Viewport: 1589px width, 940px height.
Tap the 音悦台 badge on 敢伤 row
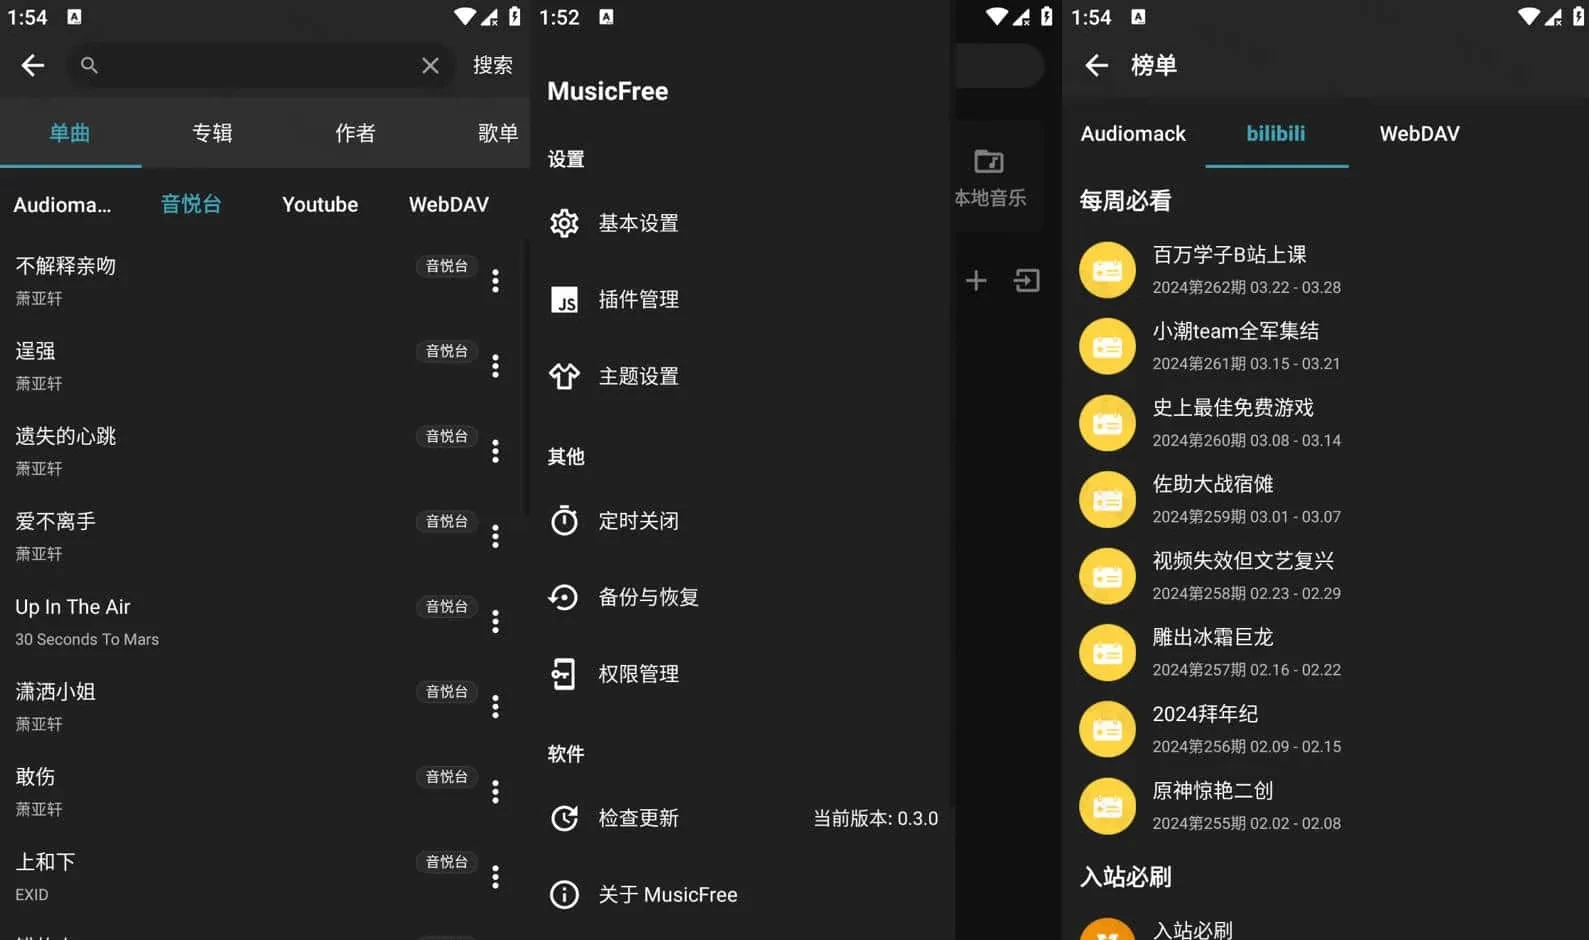[x=446, y=777]
